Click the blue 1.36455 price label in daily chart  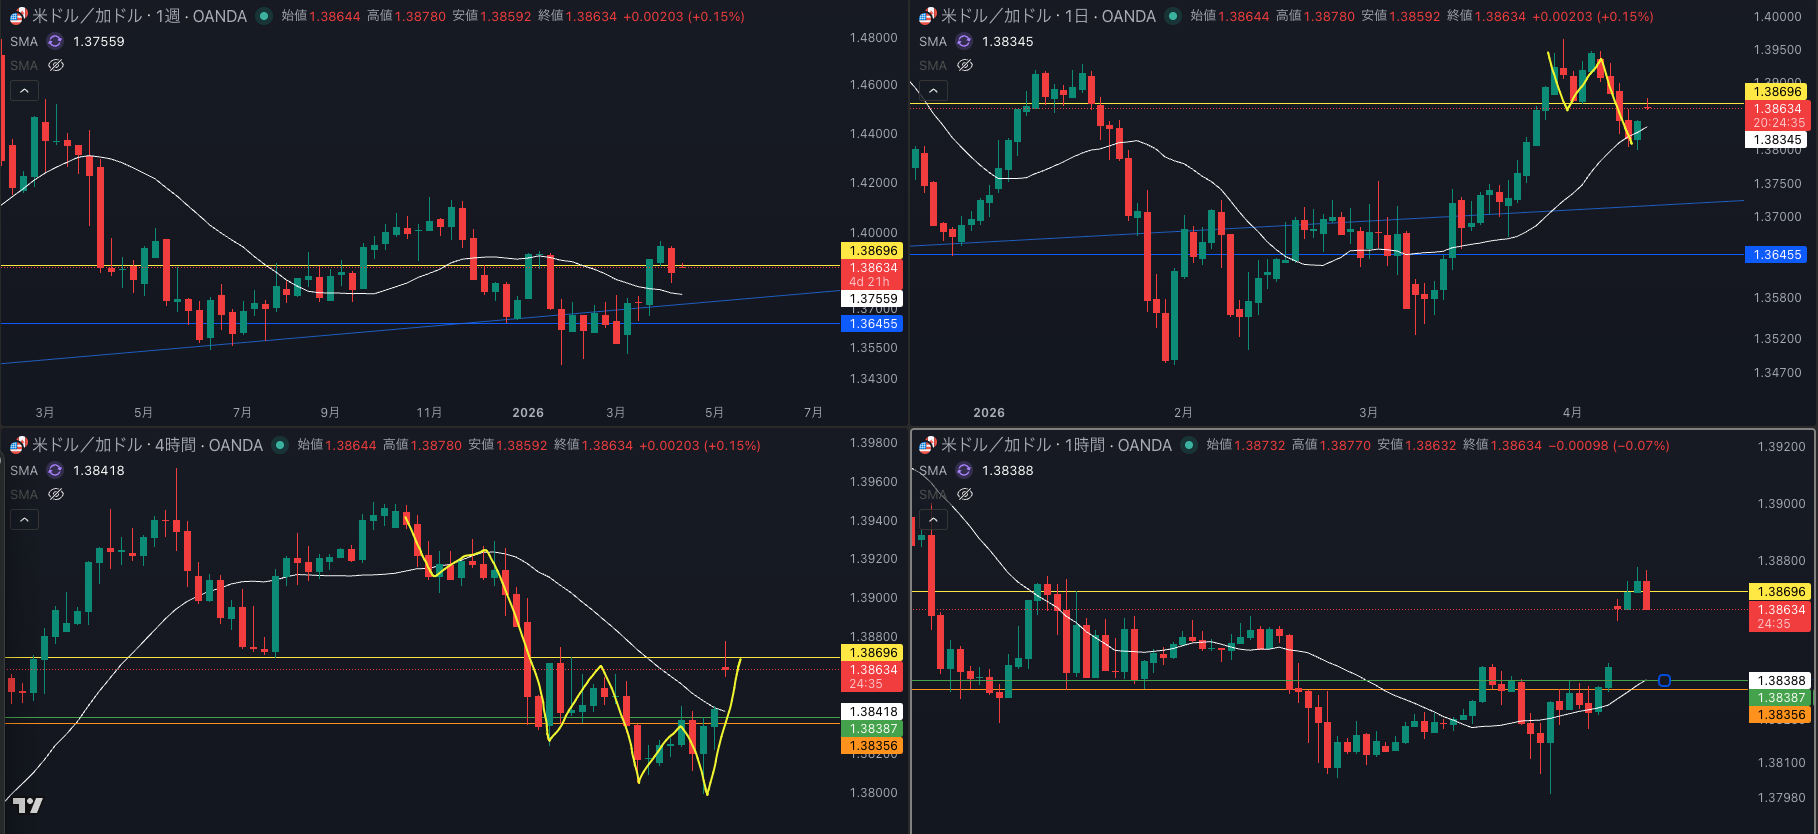[1777, 255]
